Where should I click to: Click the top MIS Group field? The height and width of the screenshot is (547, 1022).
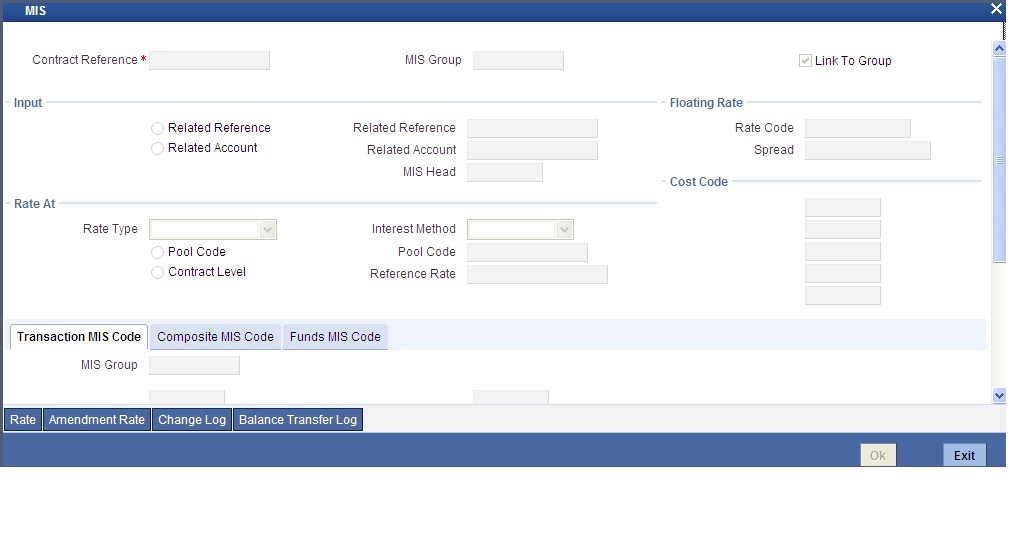click(518, 61)
